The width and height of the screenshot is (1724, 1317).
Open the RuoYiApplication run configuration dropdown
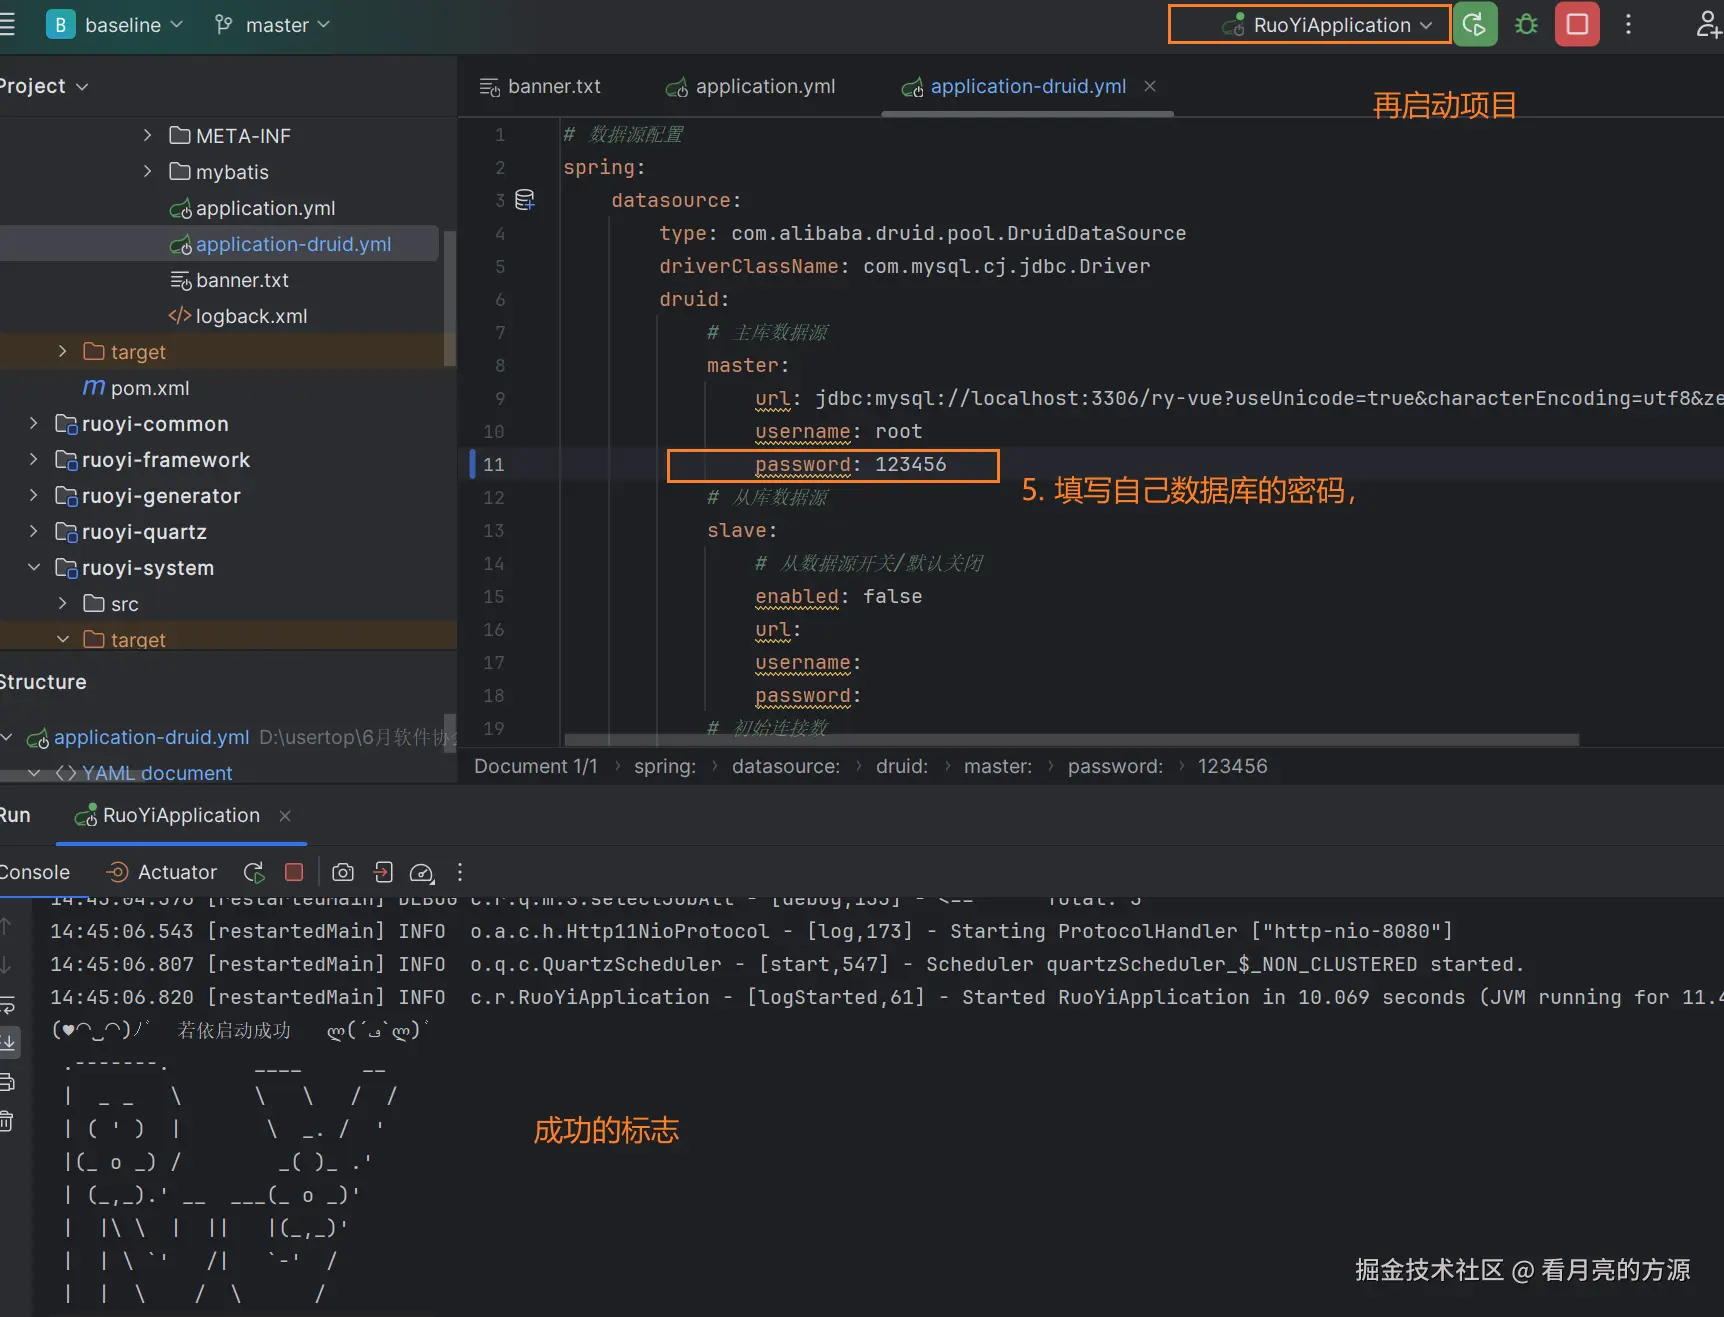1309,24
